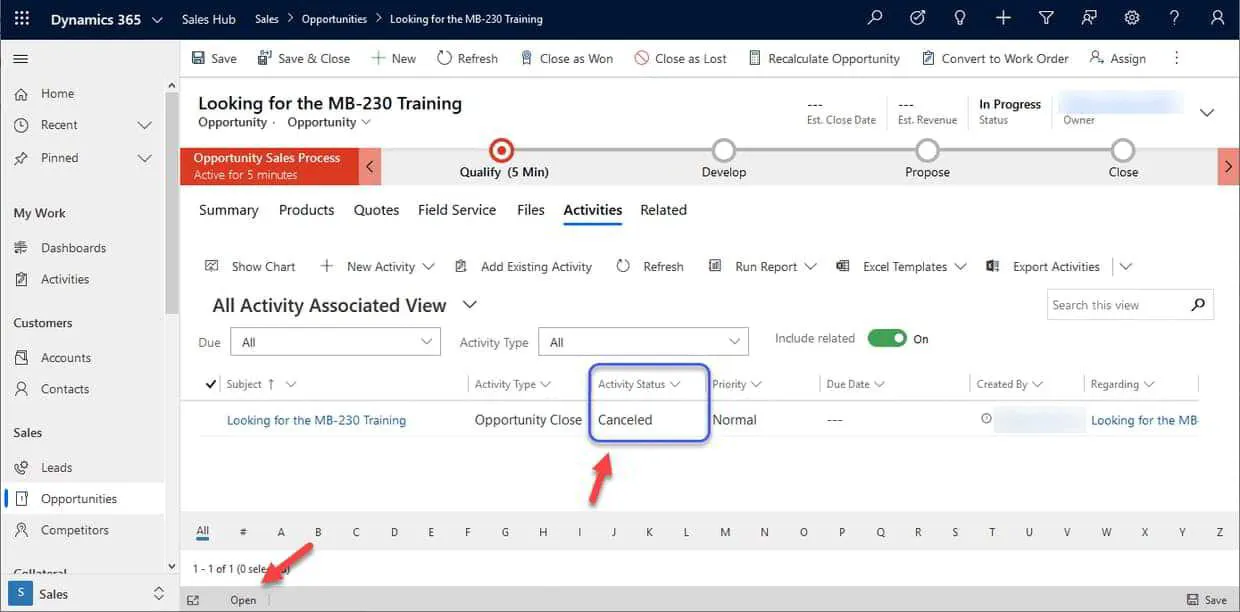Open the Teams chat icon in the top bar
Screen dimensions: 1240x612
(1089, 18)
